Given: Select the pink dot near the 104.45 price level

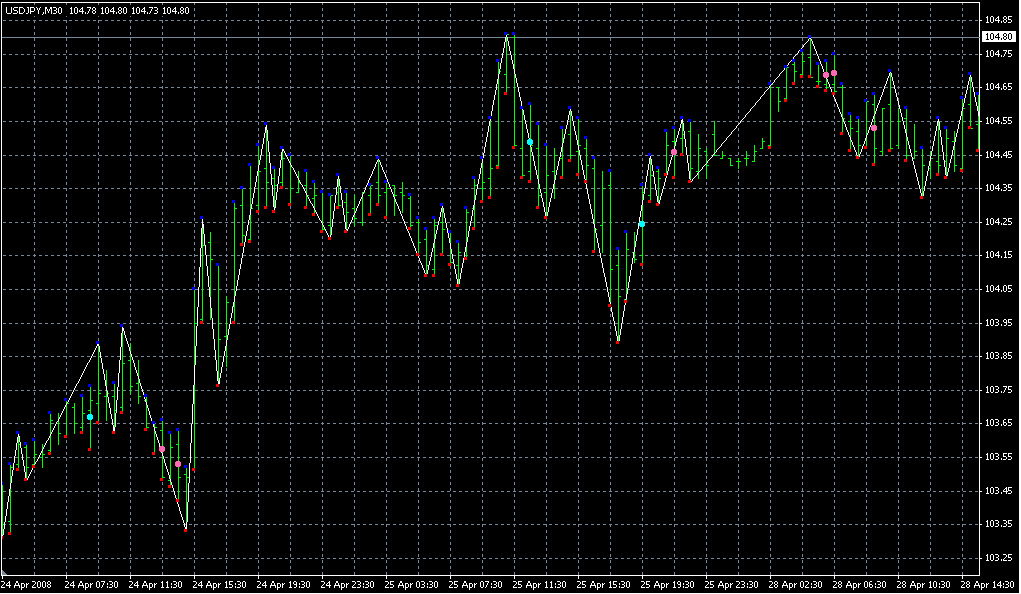Looking at the screenshot, I should pos(674,152).
